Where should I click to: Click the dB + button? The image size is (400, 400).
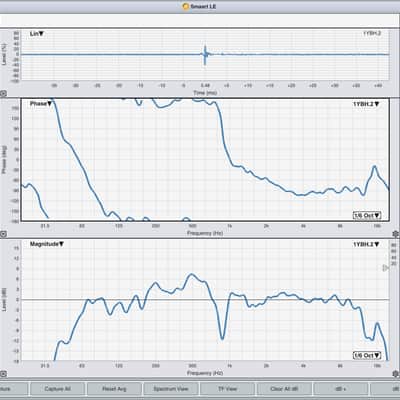click(x=341, y=389)
